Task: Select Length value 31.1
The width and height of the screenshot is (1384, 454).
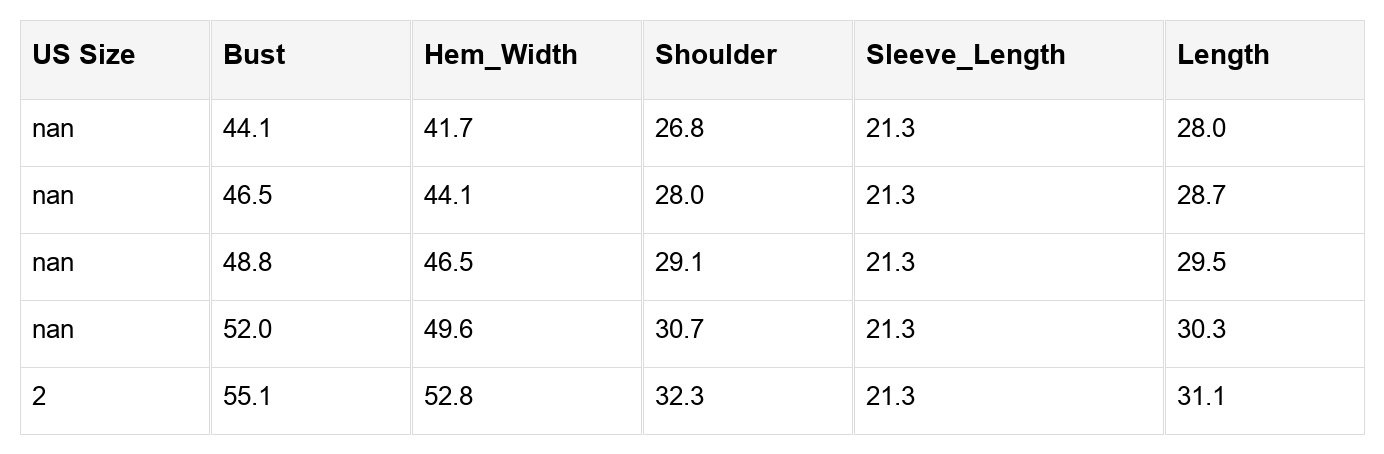Action: coord(1201,397)
